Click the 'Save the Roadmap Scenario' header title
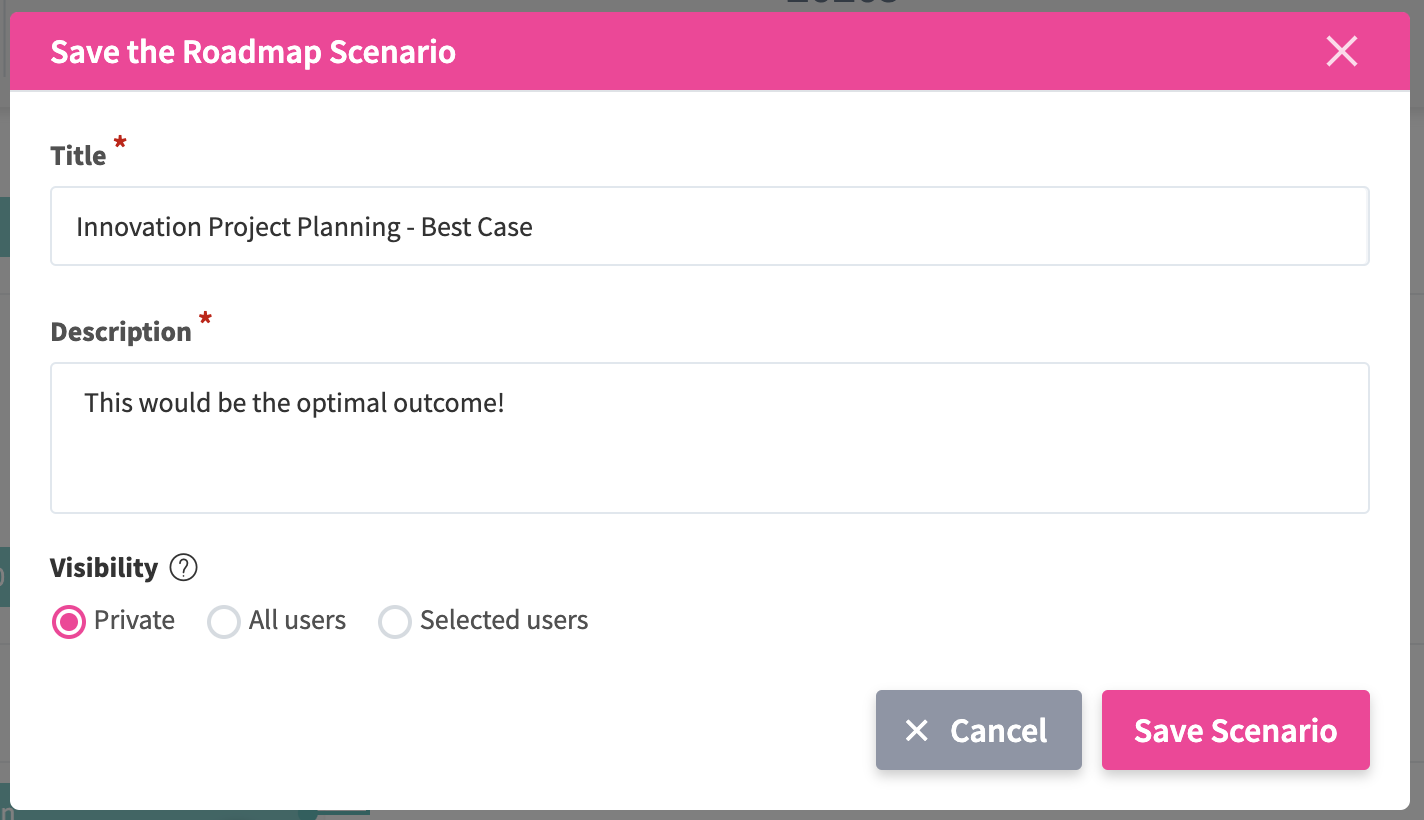The image size is (1424, 820). click(x=253, y=52)
